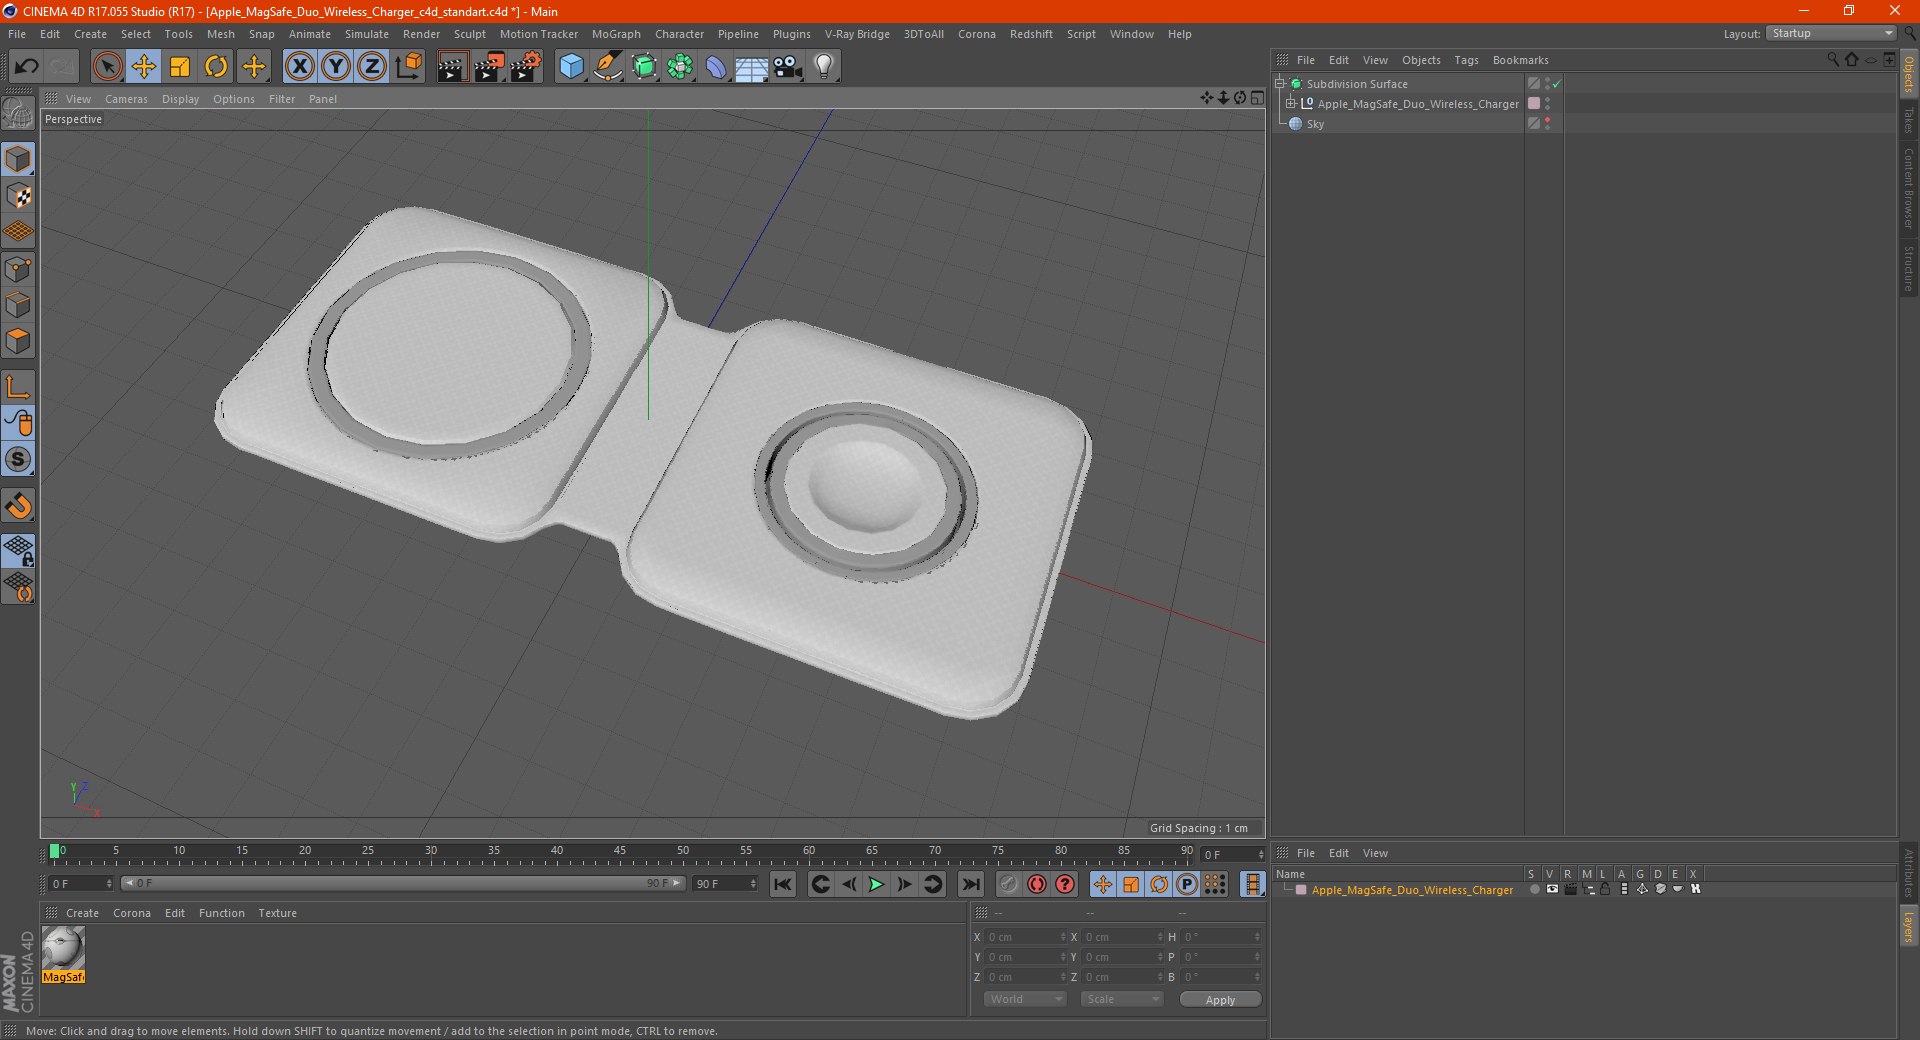
Task: Open the Mesh menu
Action: 220,34
